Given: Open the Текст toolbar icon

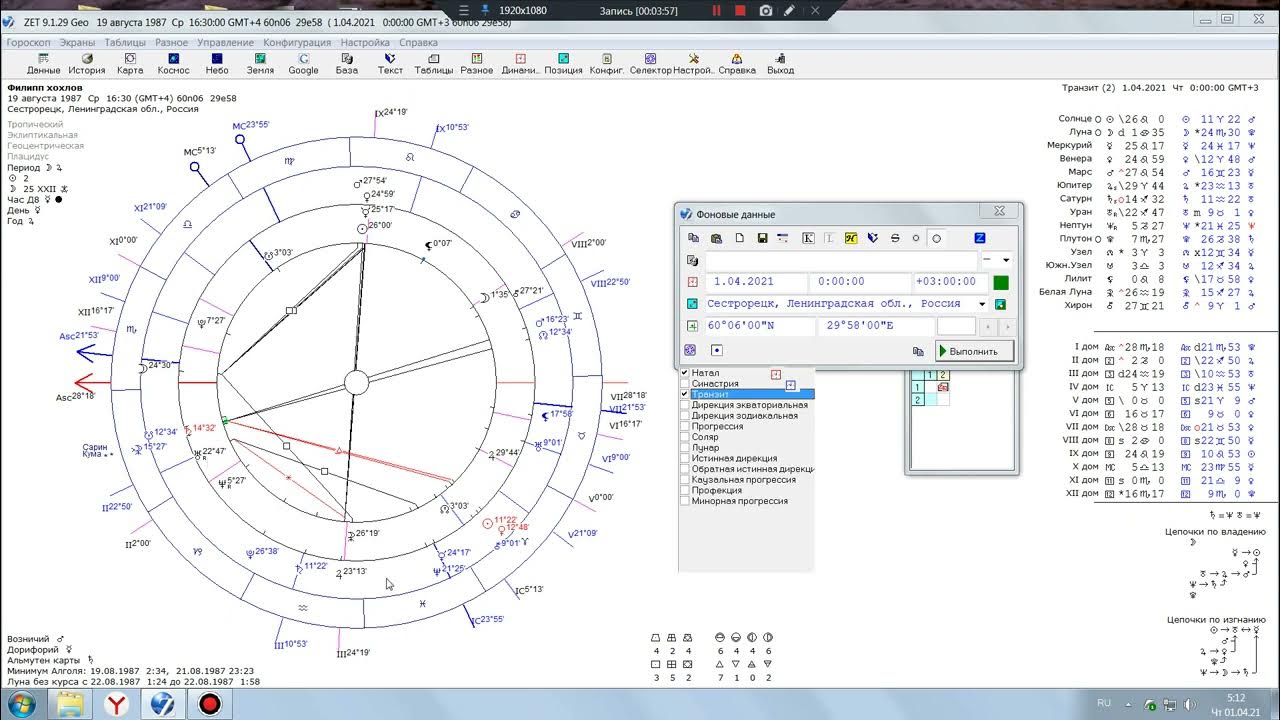Looking at the screenshot, I should click(x=390, y=64).
